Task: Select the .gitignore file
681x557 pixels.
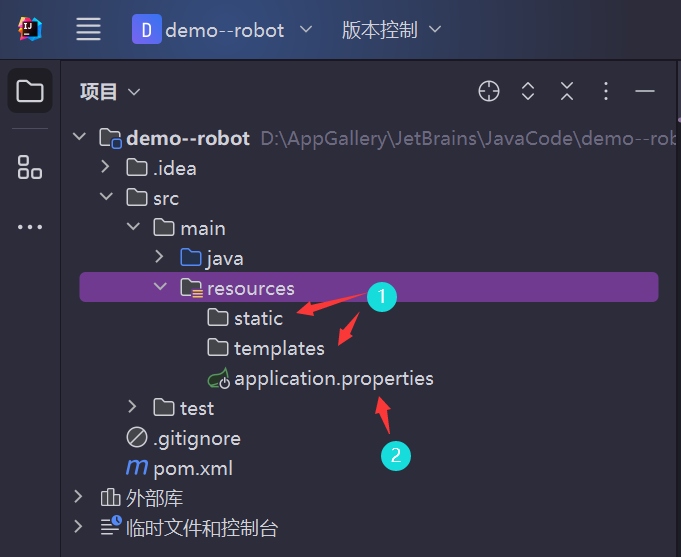Action: 196,438
